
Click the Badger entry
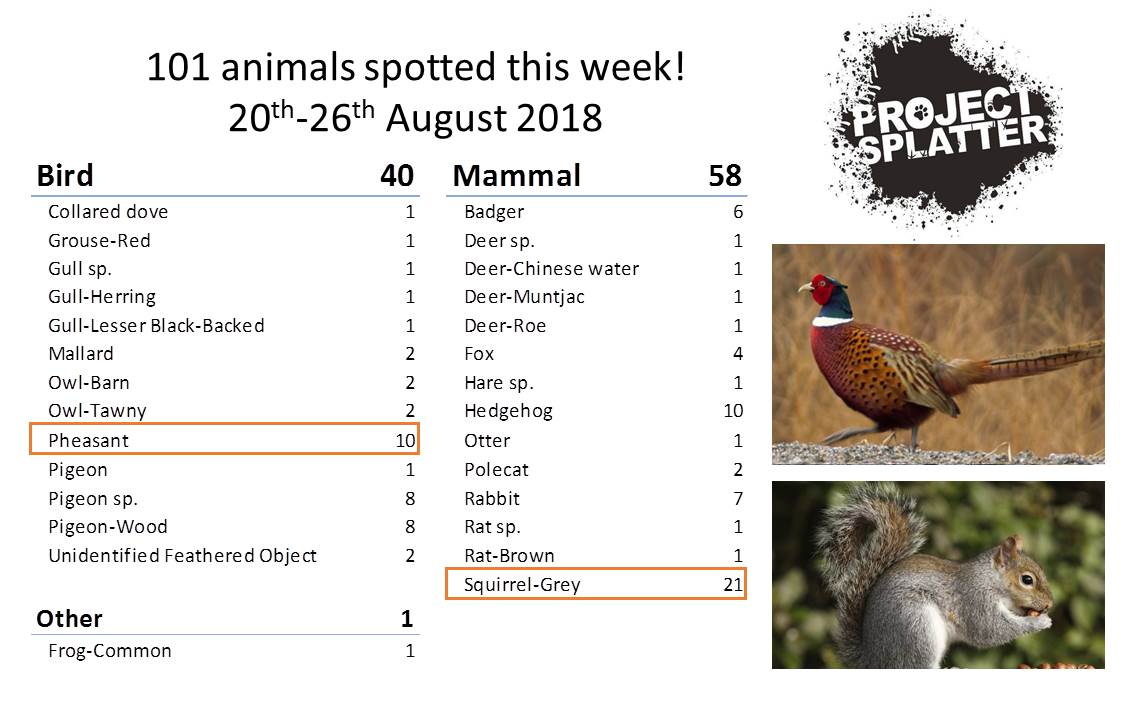click(x=494, y=212)
